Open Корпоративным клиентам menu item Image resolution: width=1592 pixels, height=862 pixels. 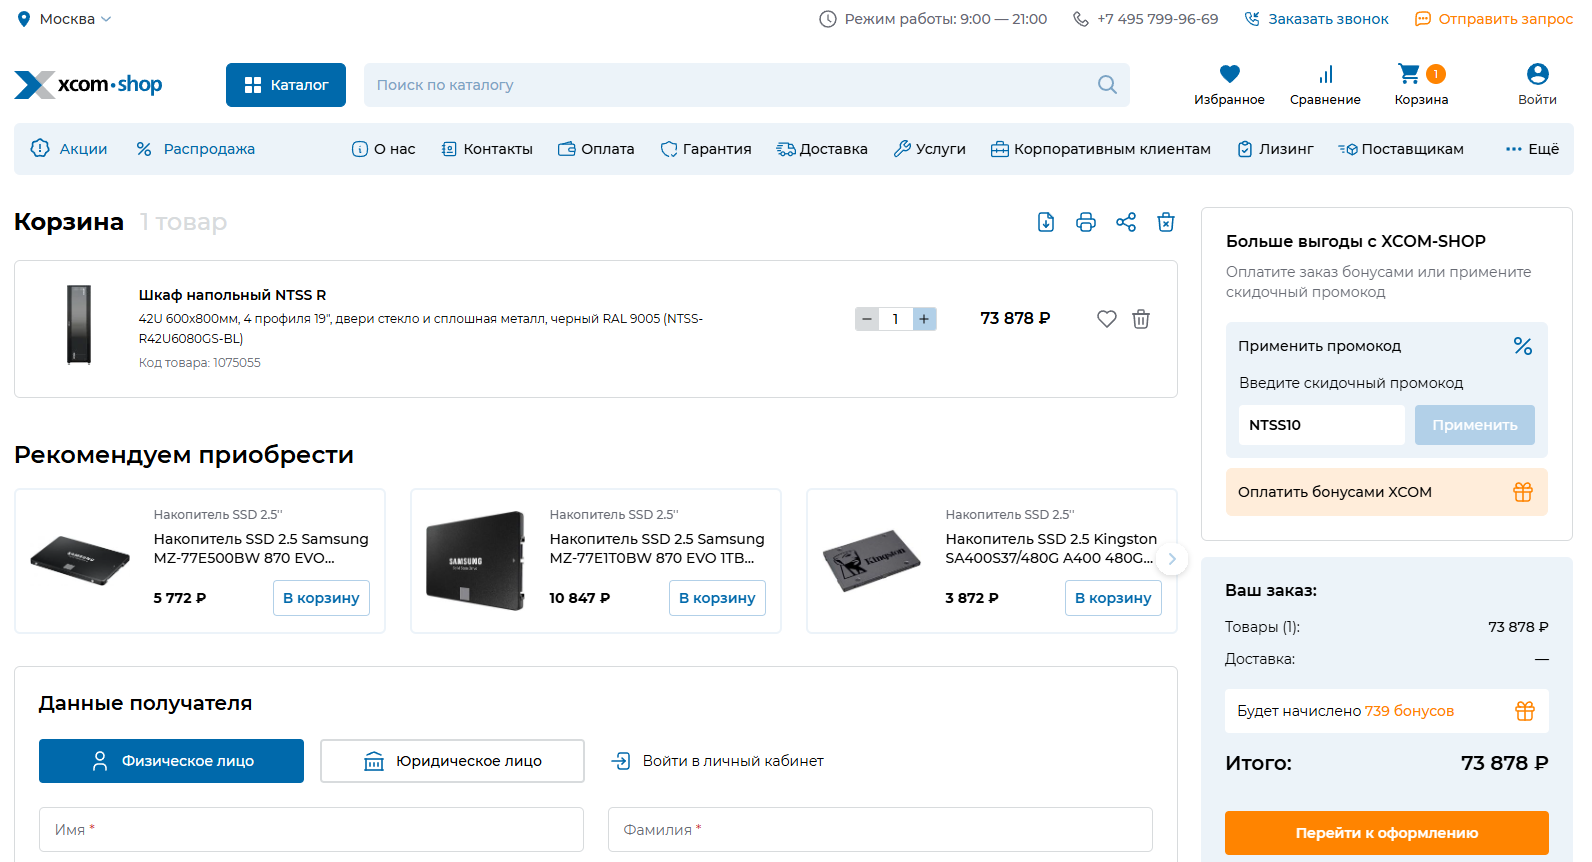[x=1100, y=149]
